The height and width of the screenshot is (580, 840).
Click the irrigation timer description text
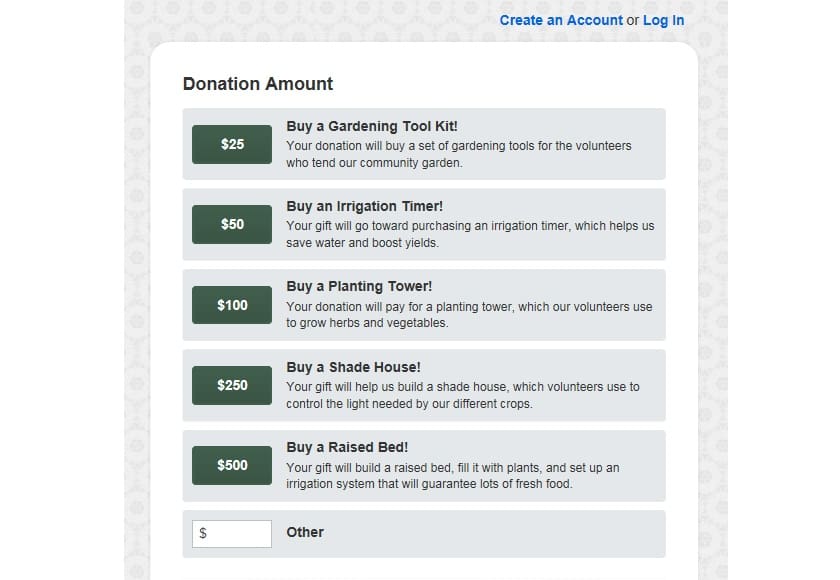coord(470,234)
